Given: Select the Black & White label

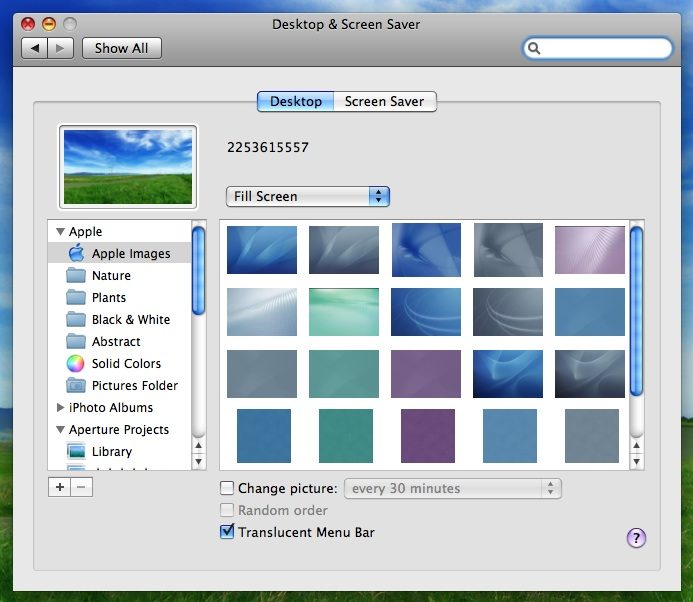Looking at the screenshot, I should 131,320.
